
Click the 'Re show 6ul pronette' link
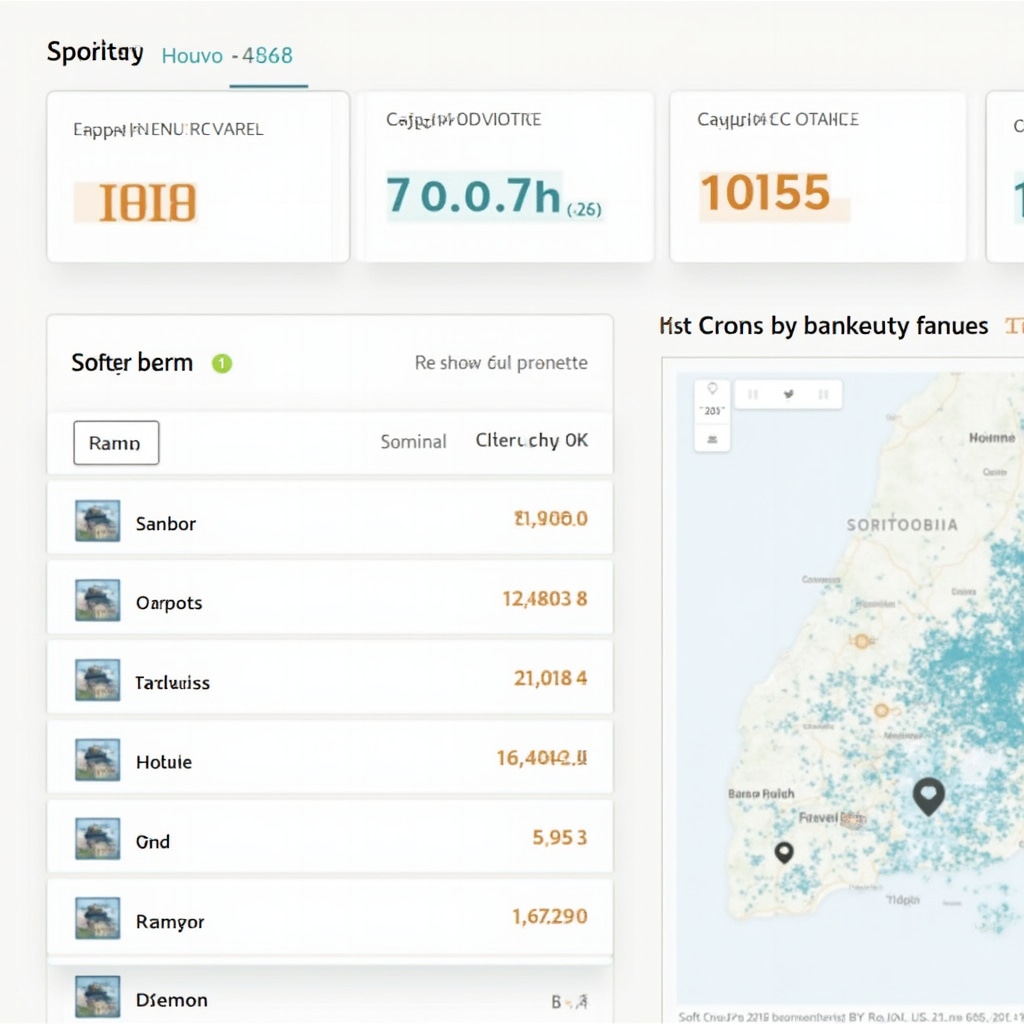[x=501, y=363]
